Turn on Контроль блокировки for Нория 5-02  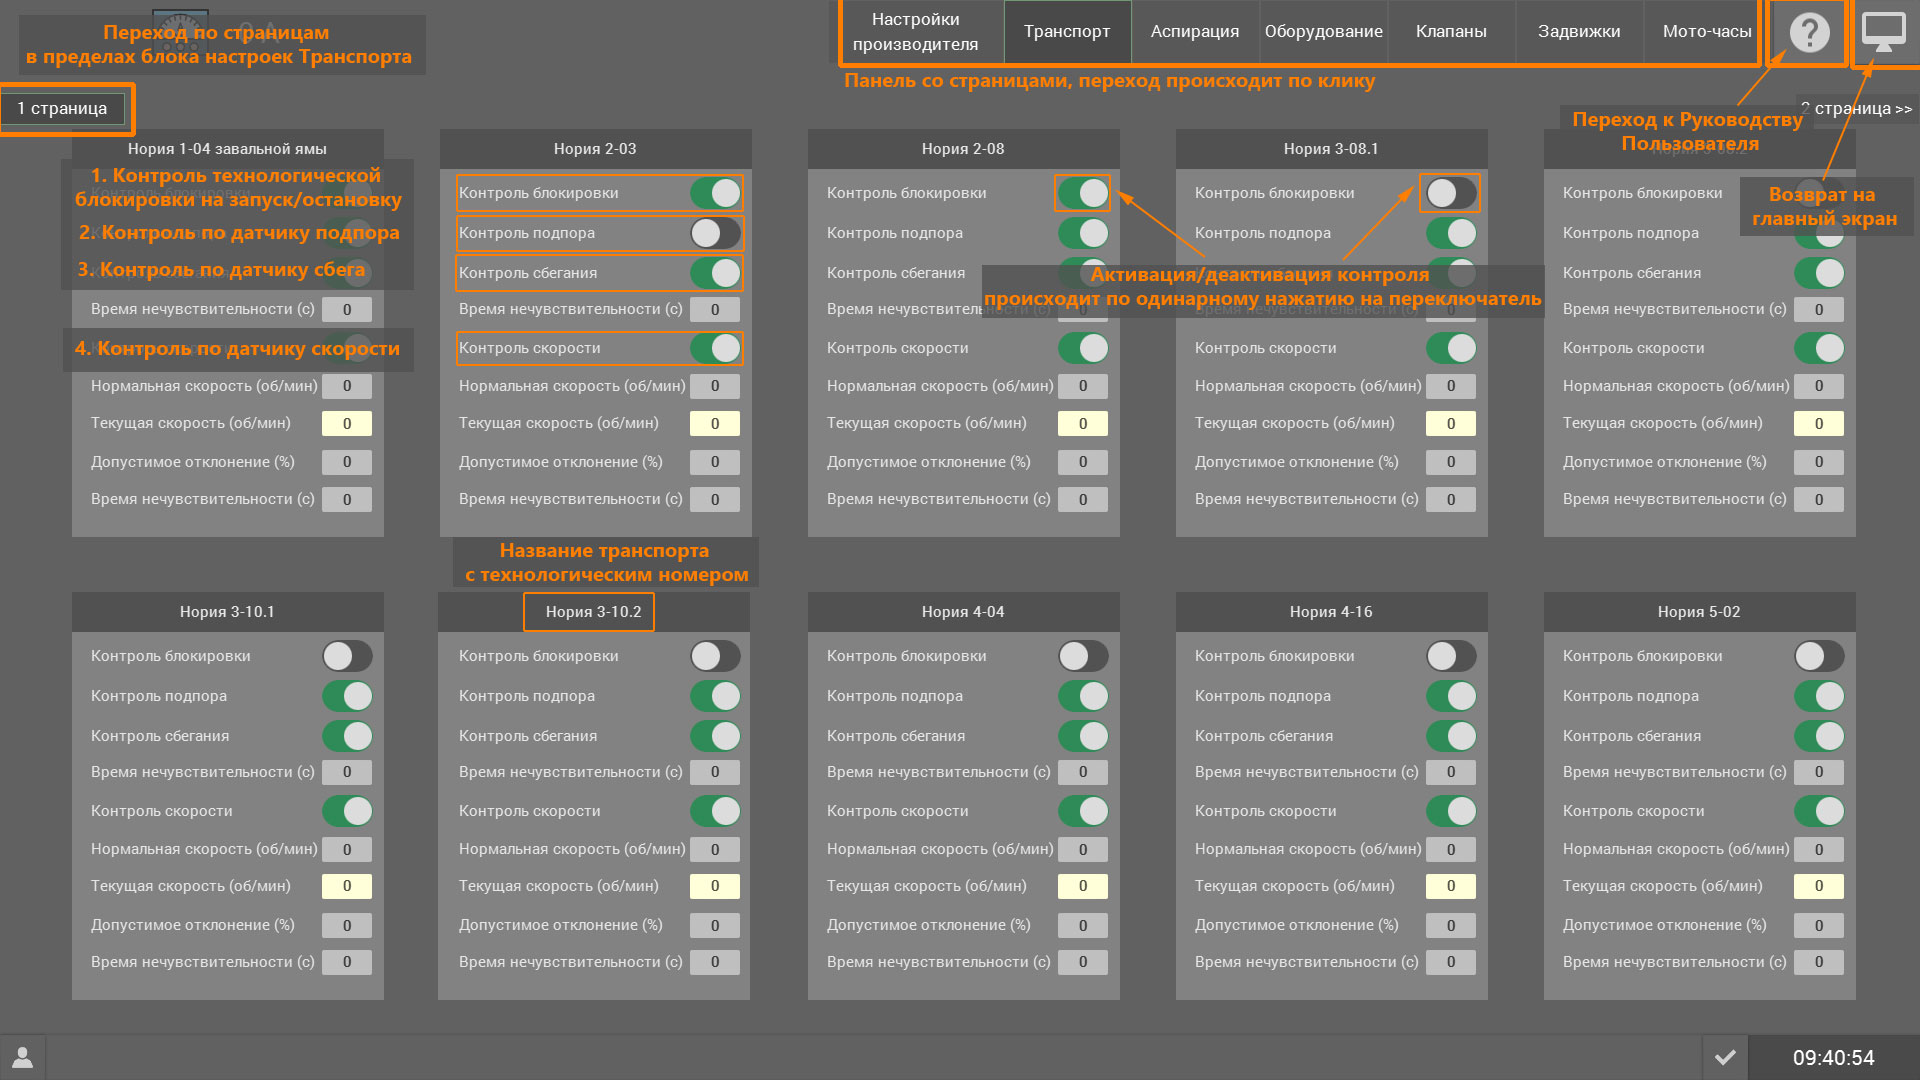click(1818, 656)
